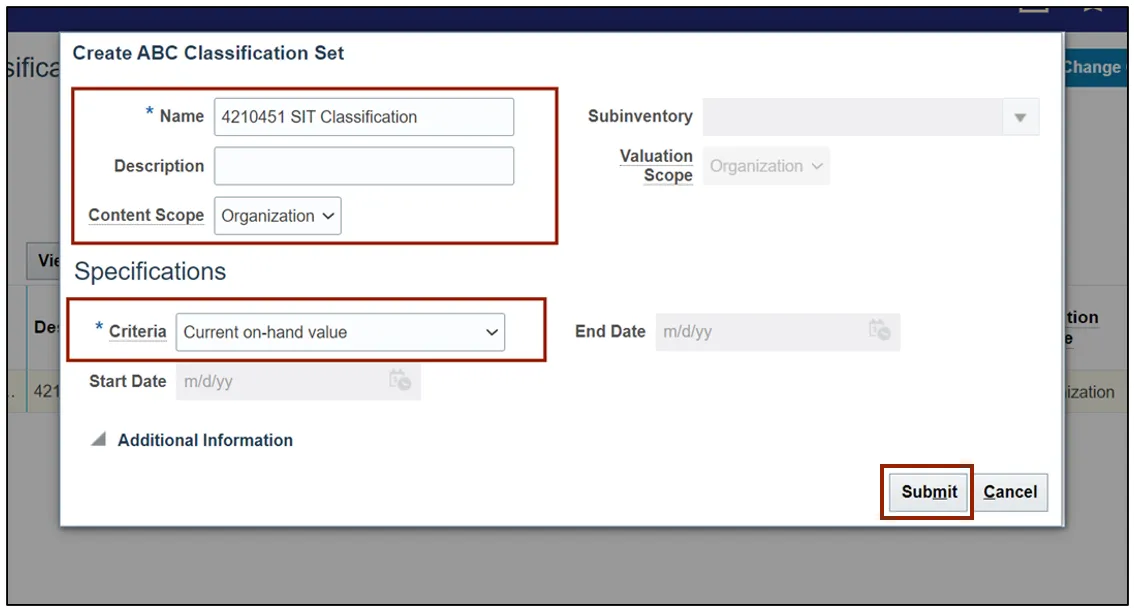Click the Specifications section heading
Screen dimensions: 1134x612
(150, 272)
